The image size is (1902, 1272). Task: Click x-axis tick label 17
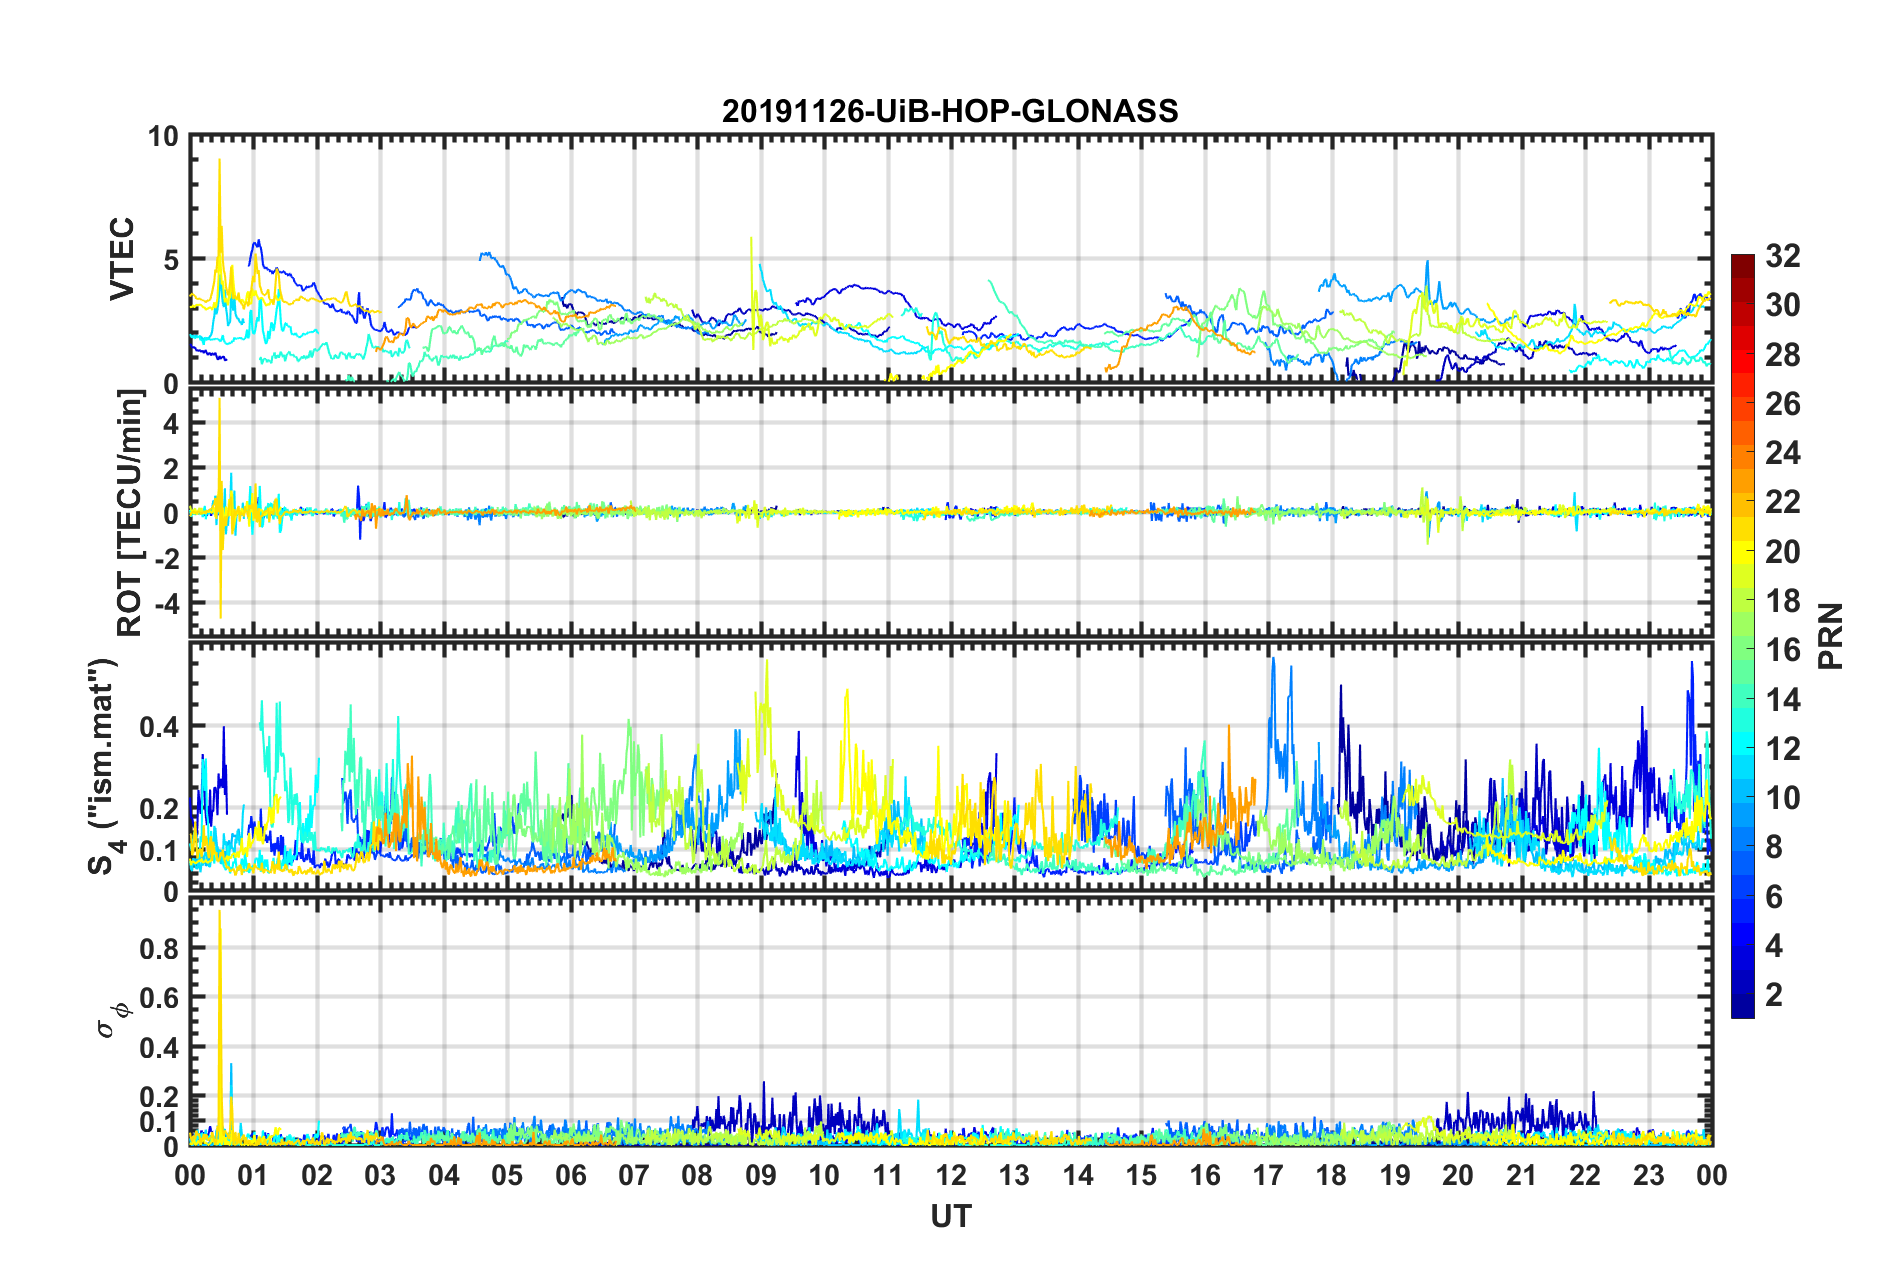pyautogui.click(x=1268, y=1175)
